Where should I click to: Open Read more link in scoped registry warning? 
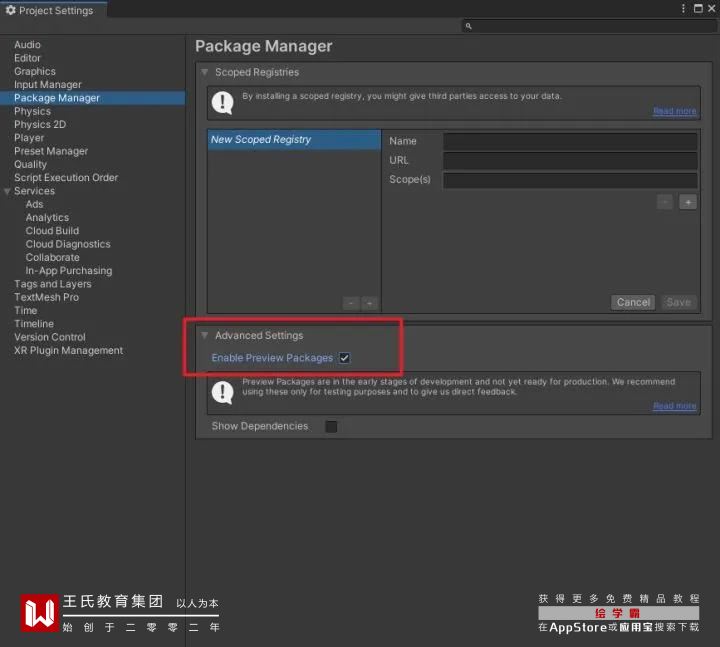click(x=675, y=111)
